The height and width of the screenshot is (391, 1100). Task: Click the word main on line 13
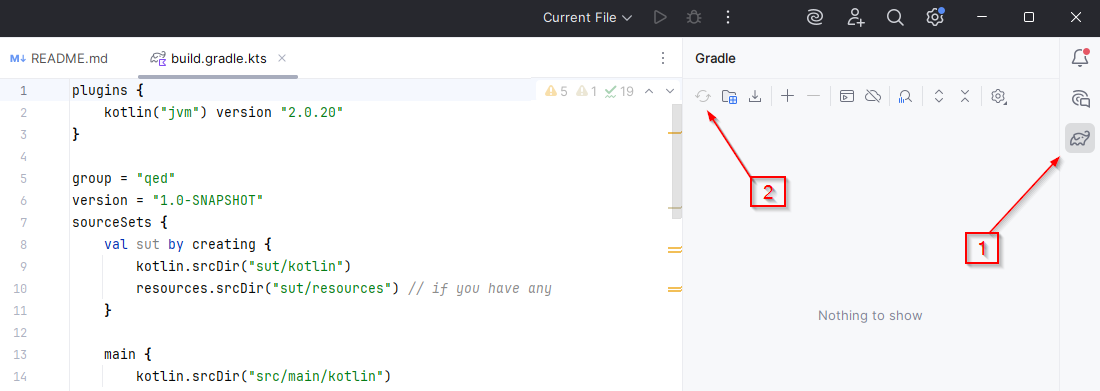pos(119,354)
